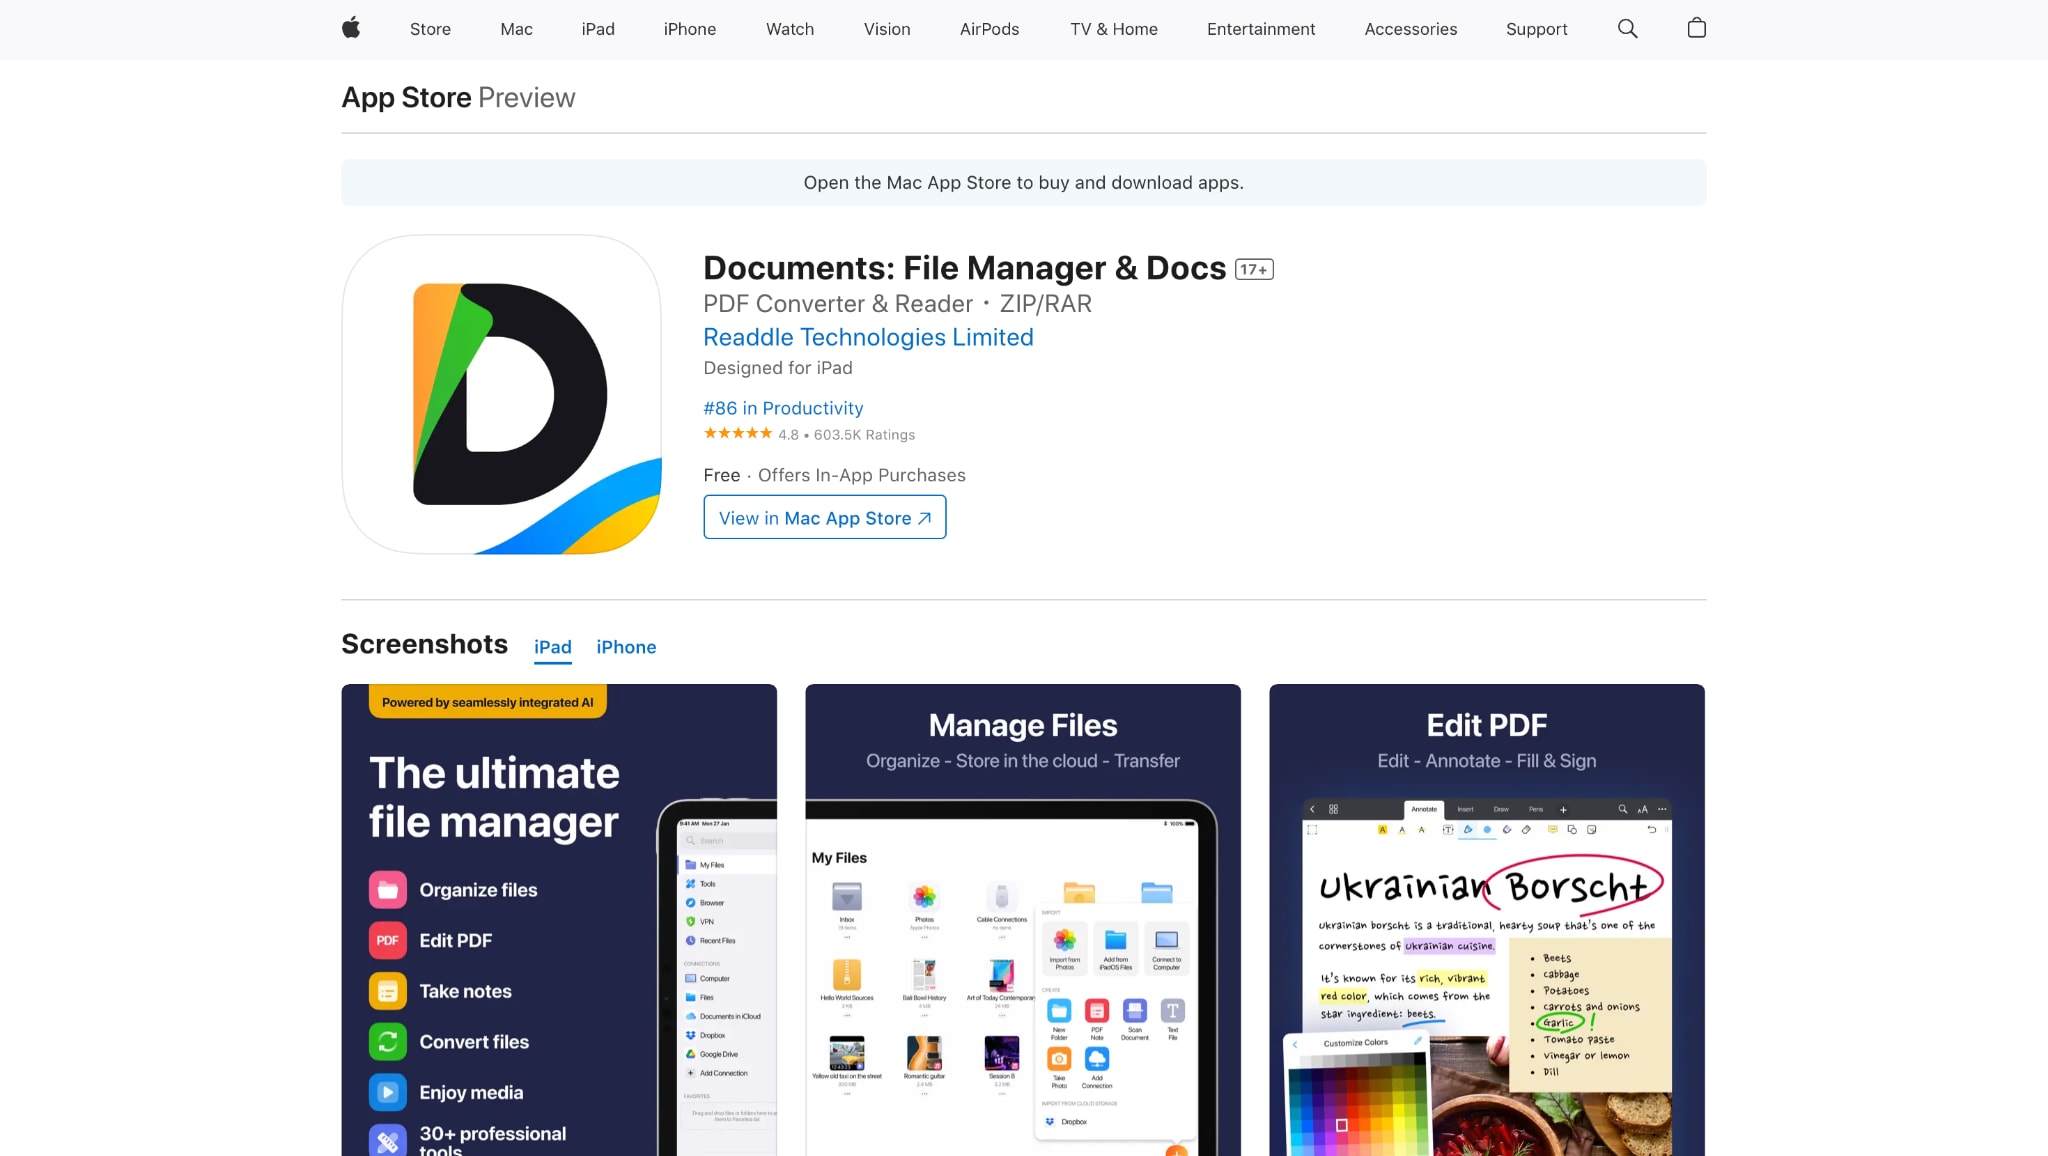The image size is (2048, 1156).
Task: Open the Support menu item
Action: click(1537, 29)
